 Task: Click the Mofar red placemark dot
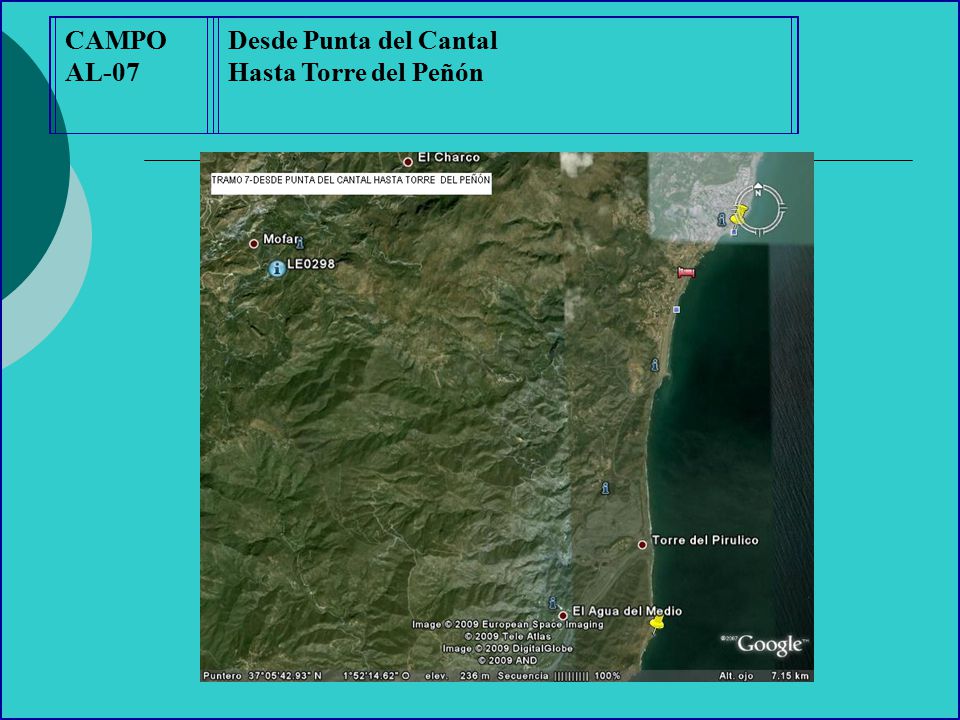(x=253, y=244)
